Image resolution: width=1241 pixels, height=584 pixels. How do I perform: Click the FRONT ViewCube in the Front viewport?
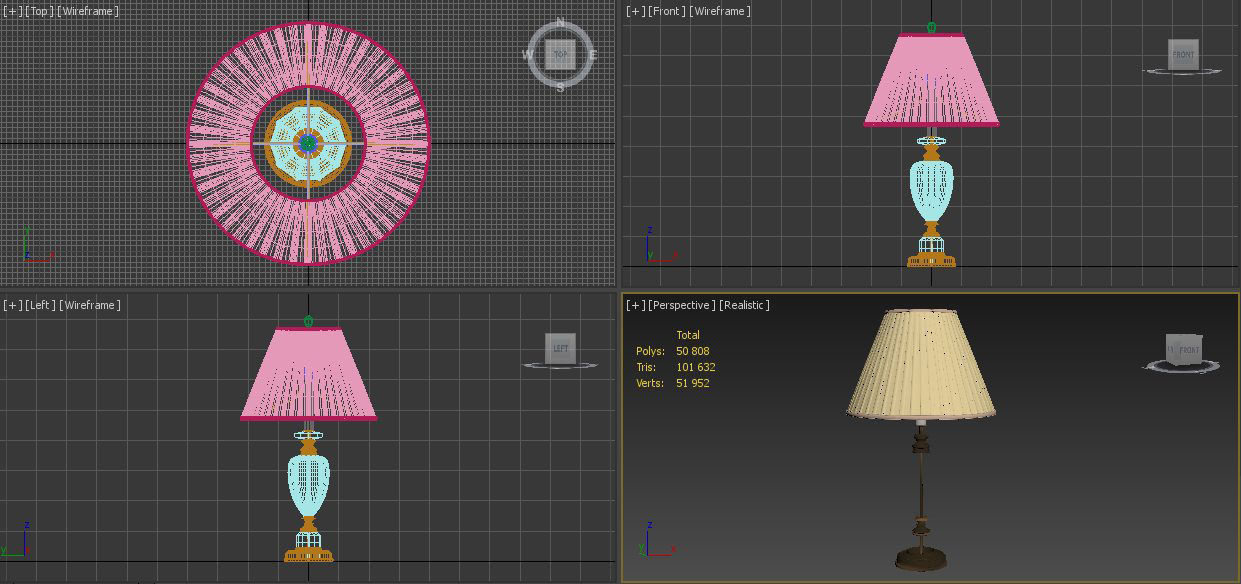[1183, 54]
